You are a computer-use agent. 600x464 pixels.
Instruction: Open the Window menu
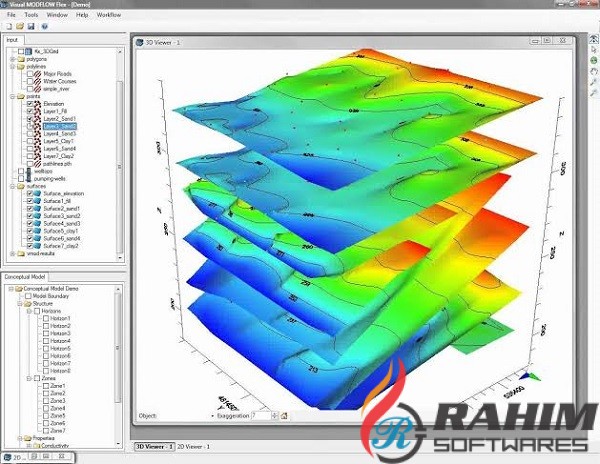(x=57, y=15)
